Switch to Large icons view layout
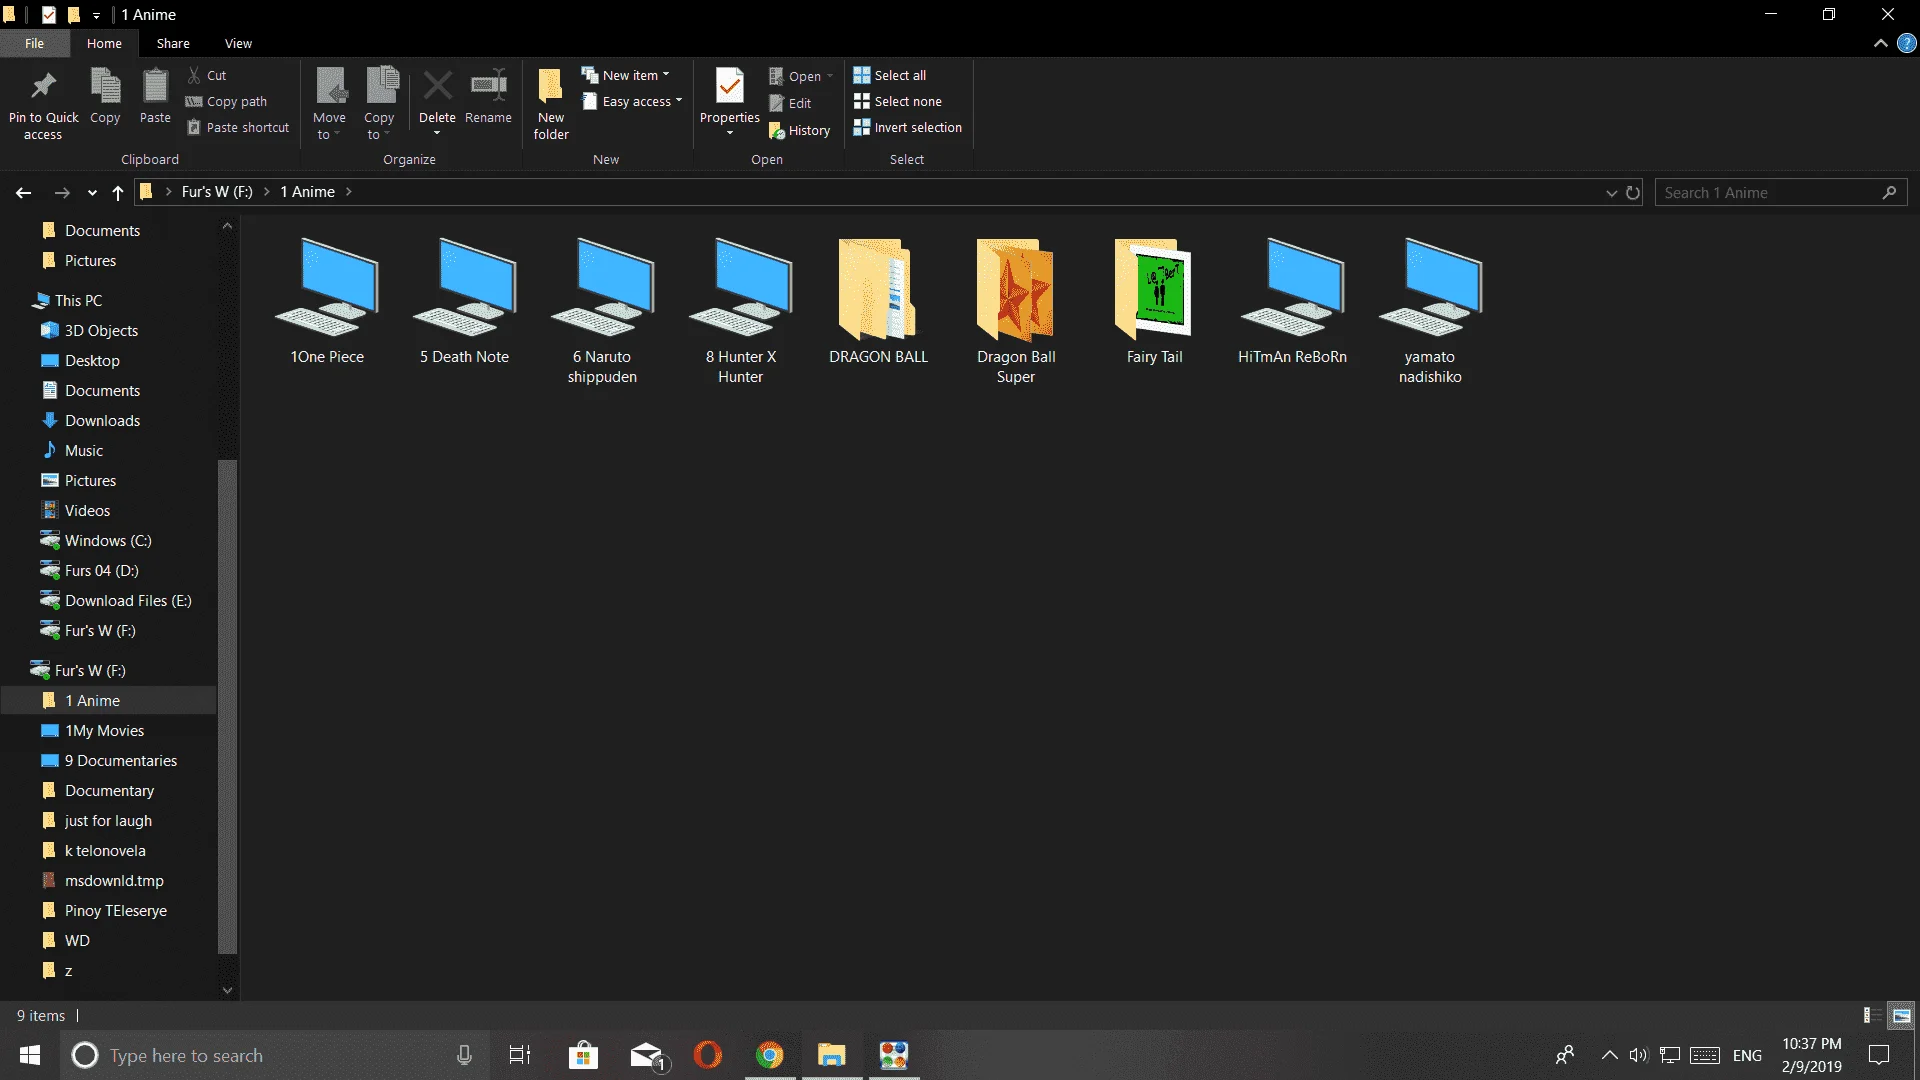 pos(1901,1015)
